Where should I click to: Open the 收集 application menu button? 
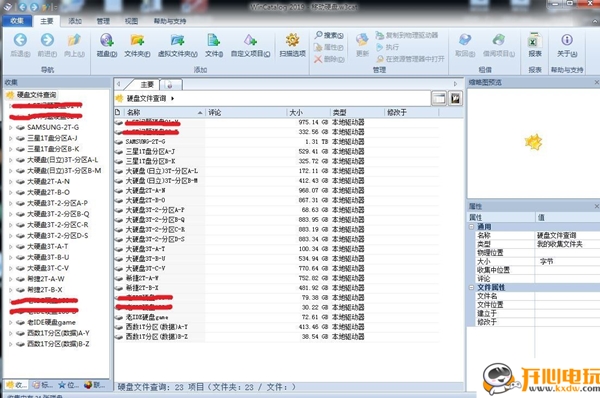[17, 21]
